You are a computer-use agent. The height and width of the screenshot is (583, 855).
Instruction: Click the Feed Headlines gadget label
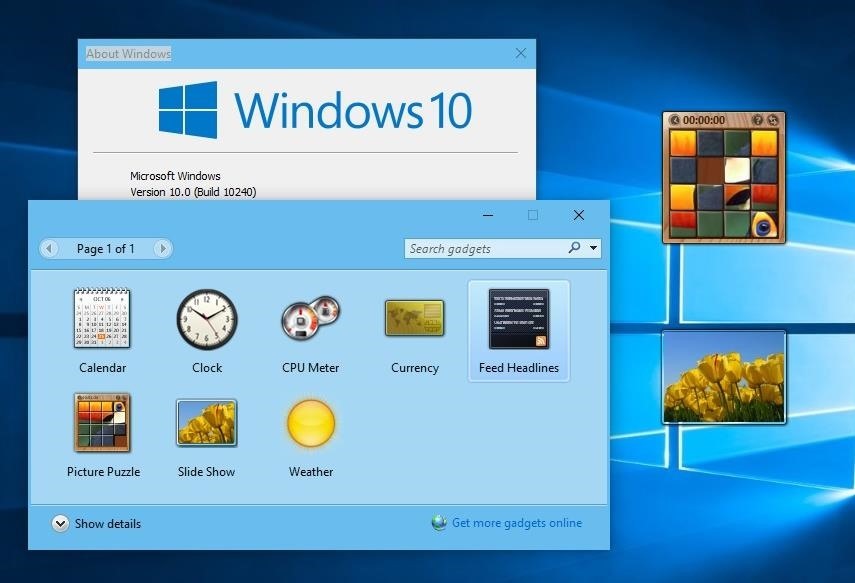click(x=519, y=368)
